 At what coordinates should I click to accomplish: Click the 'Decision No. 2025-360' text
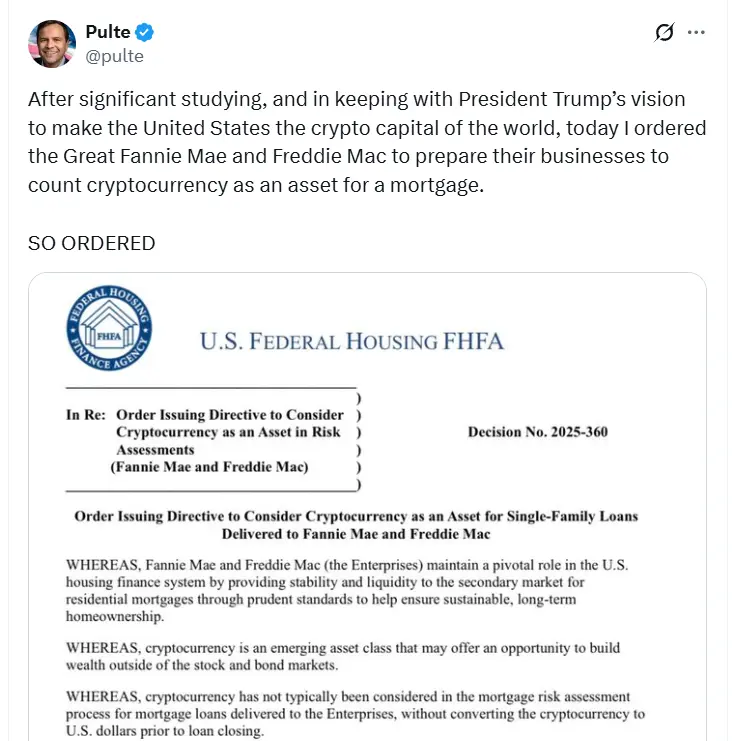coord(537,432)
